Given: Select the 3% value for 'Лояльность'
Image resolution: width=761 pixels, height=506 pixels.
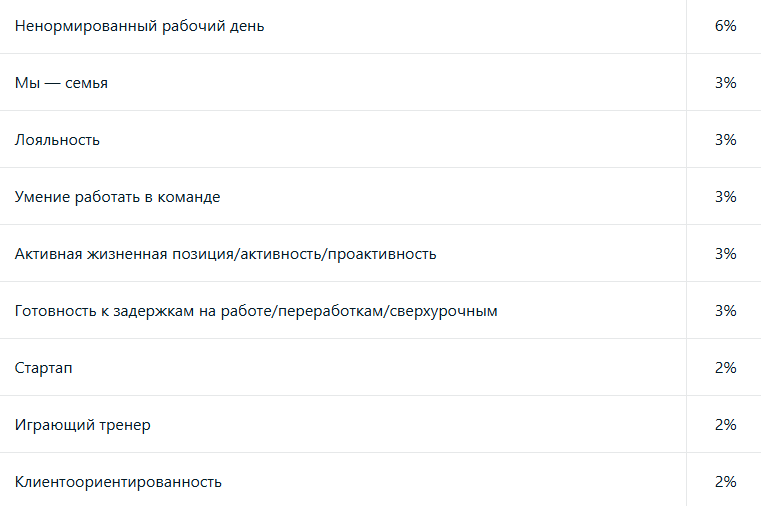Looking at the screenshot, I should 726,140.
